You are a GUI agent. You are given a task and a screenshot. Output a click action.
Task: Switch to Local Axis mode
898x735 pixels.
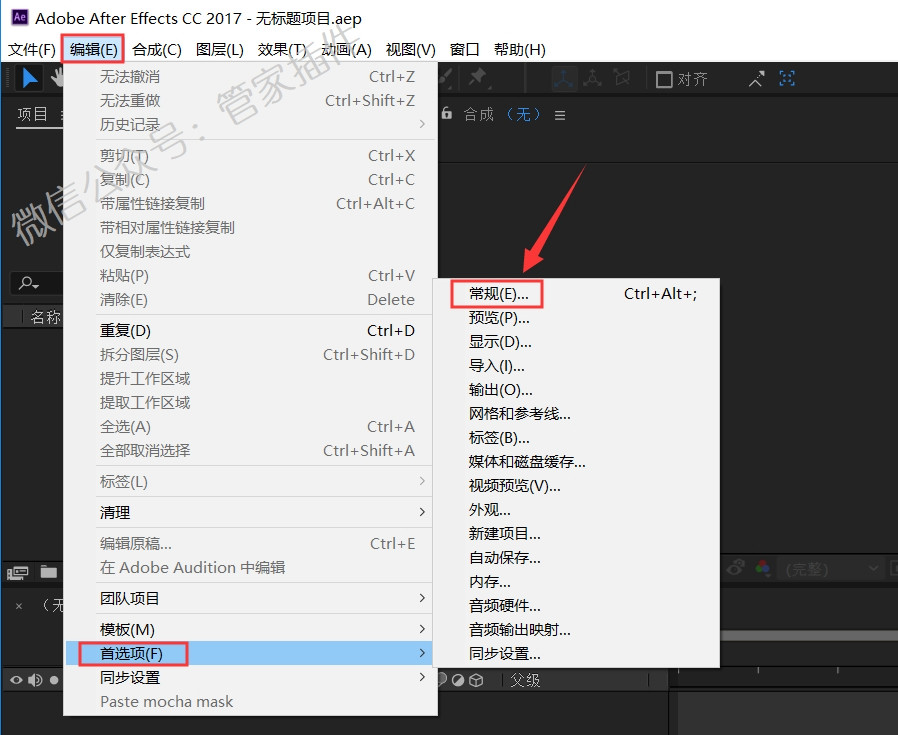[564, 78]
